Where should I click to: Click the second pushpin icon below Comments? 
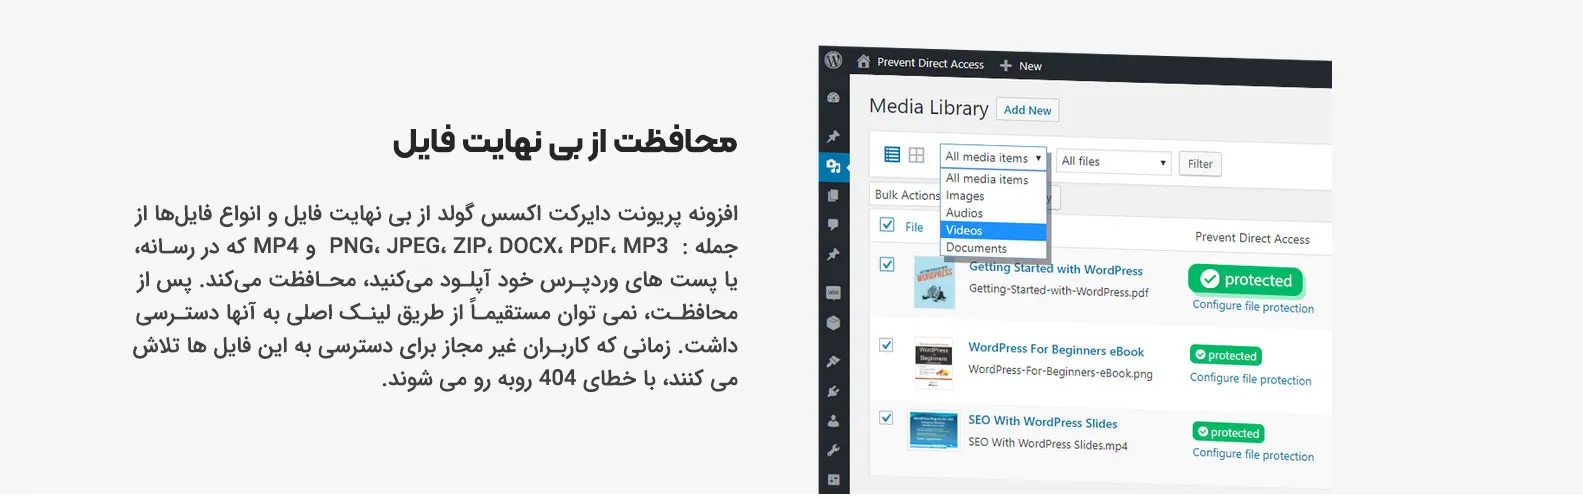[833, 255]
